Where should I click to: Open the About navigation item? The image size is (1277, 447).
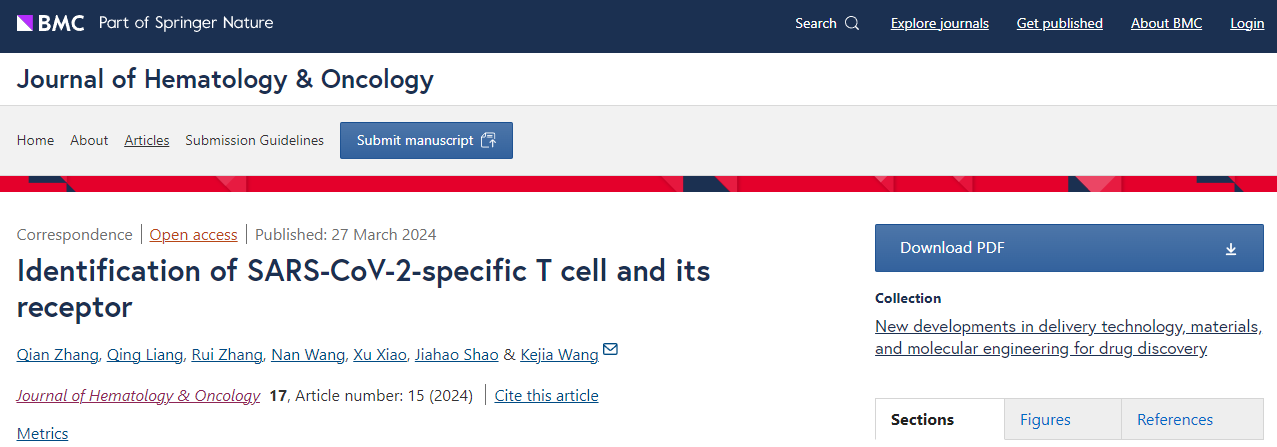(x=89, y=140)
